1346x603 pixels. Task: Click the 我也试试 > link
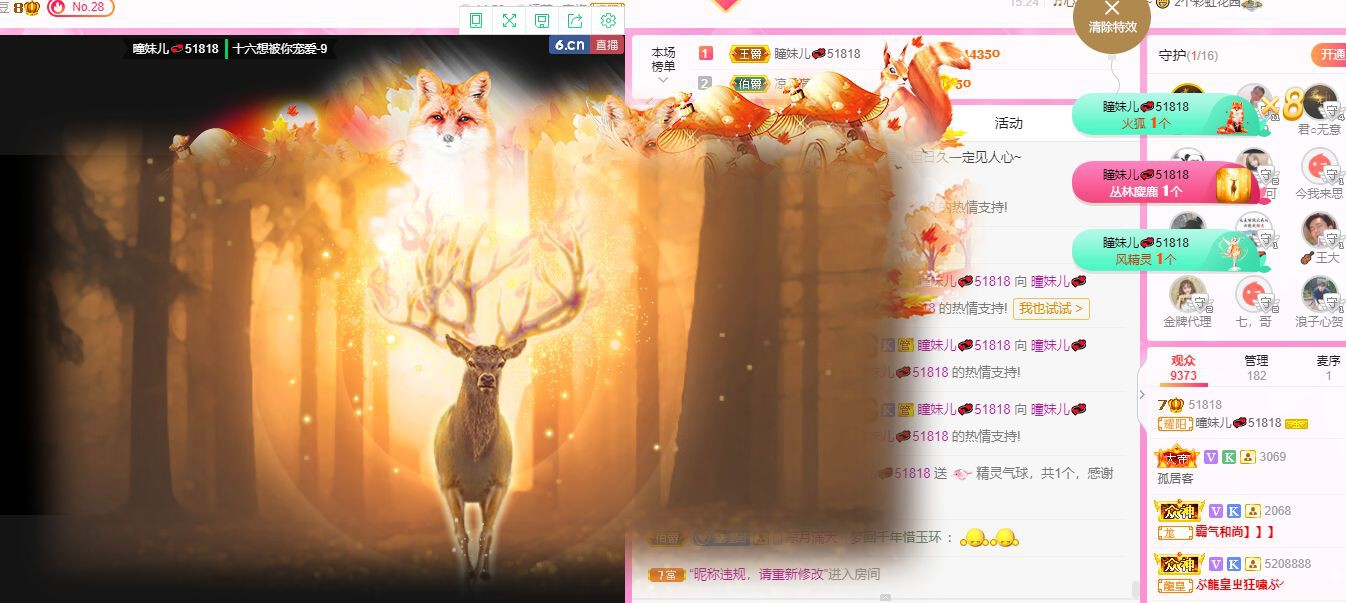click(1051, 309)
